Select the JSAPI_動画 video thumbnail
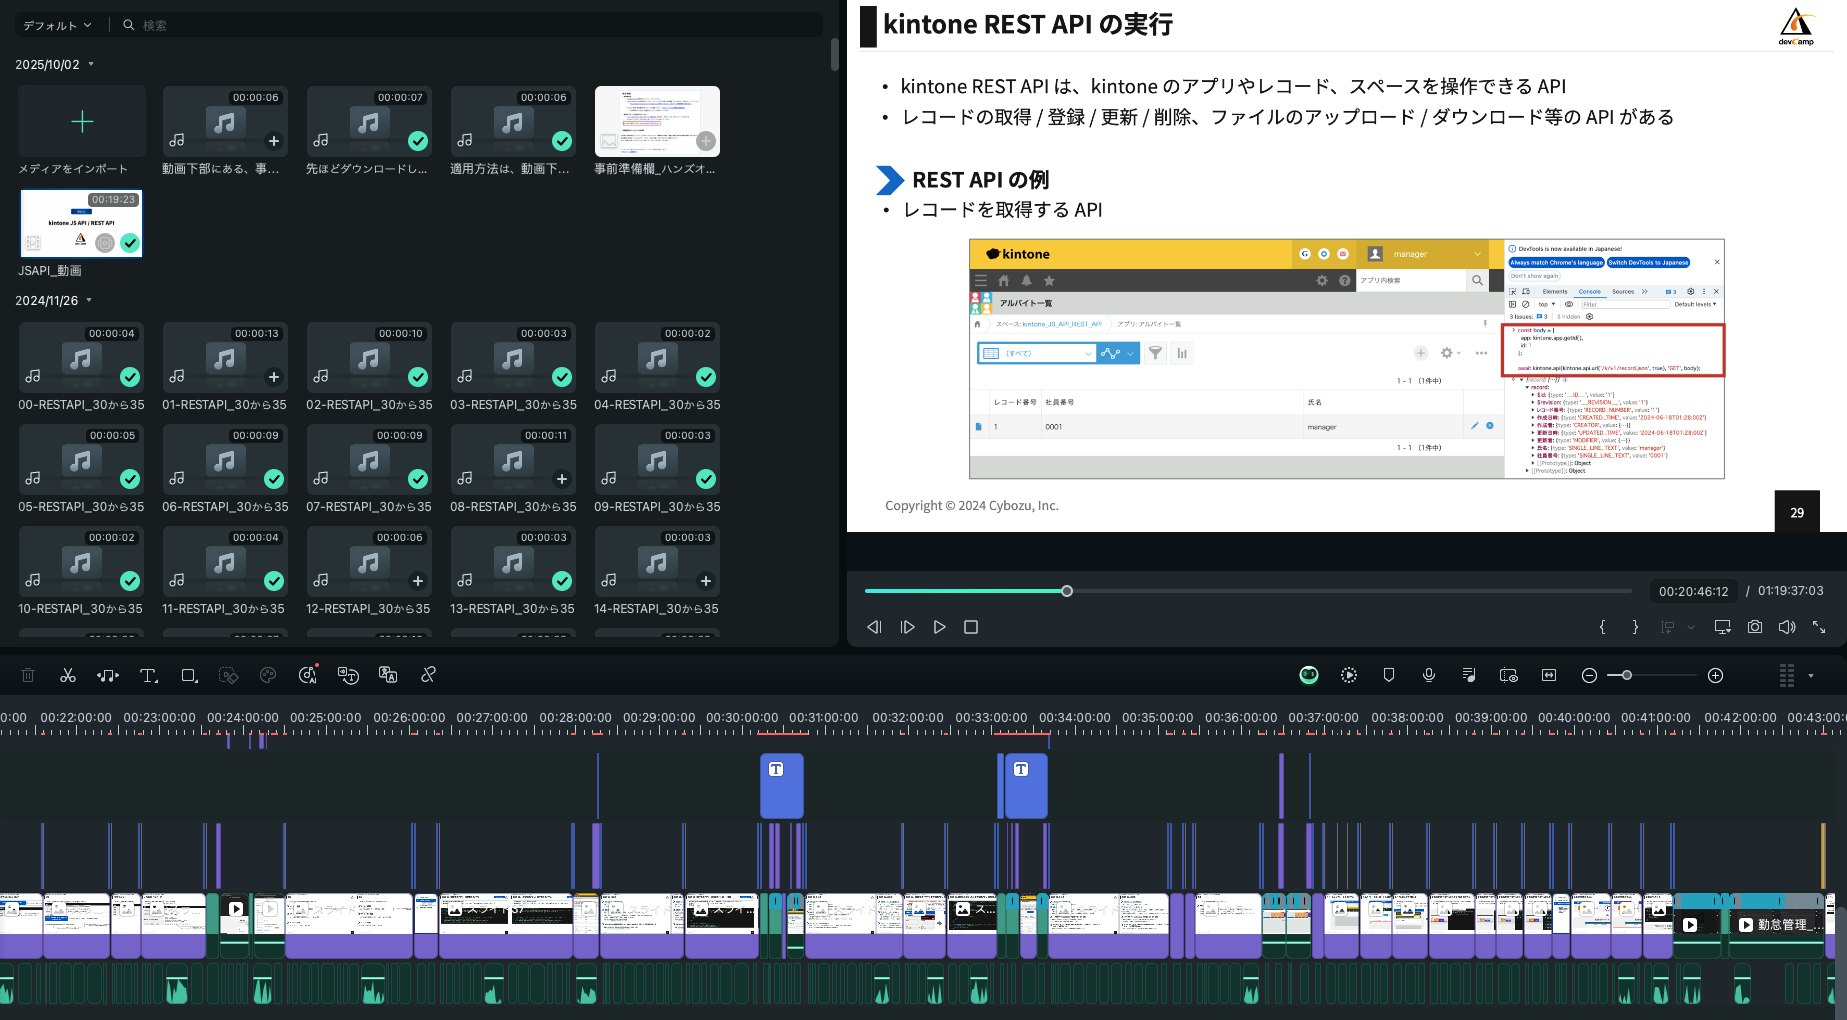This screenshot has width=1847, height=1020. tap(82, 223)
